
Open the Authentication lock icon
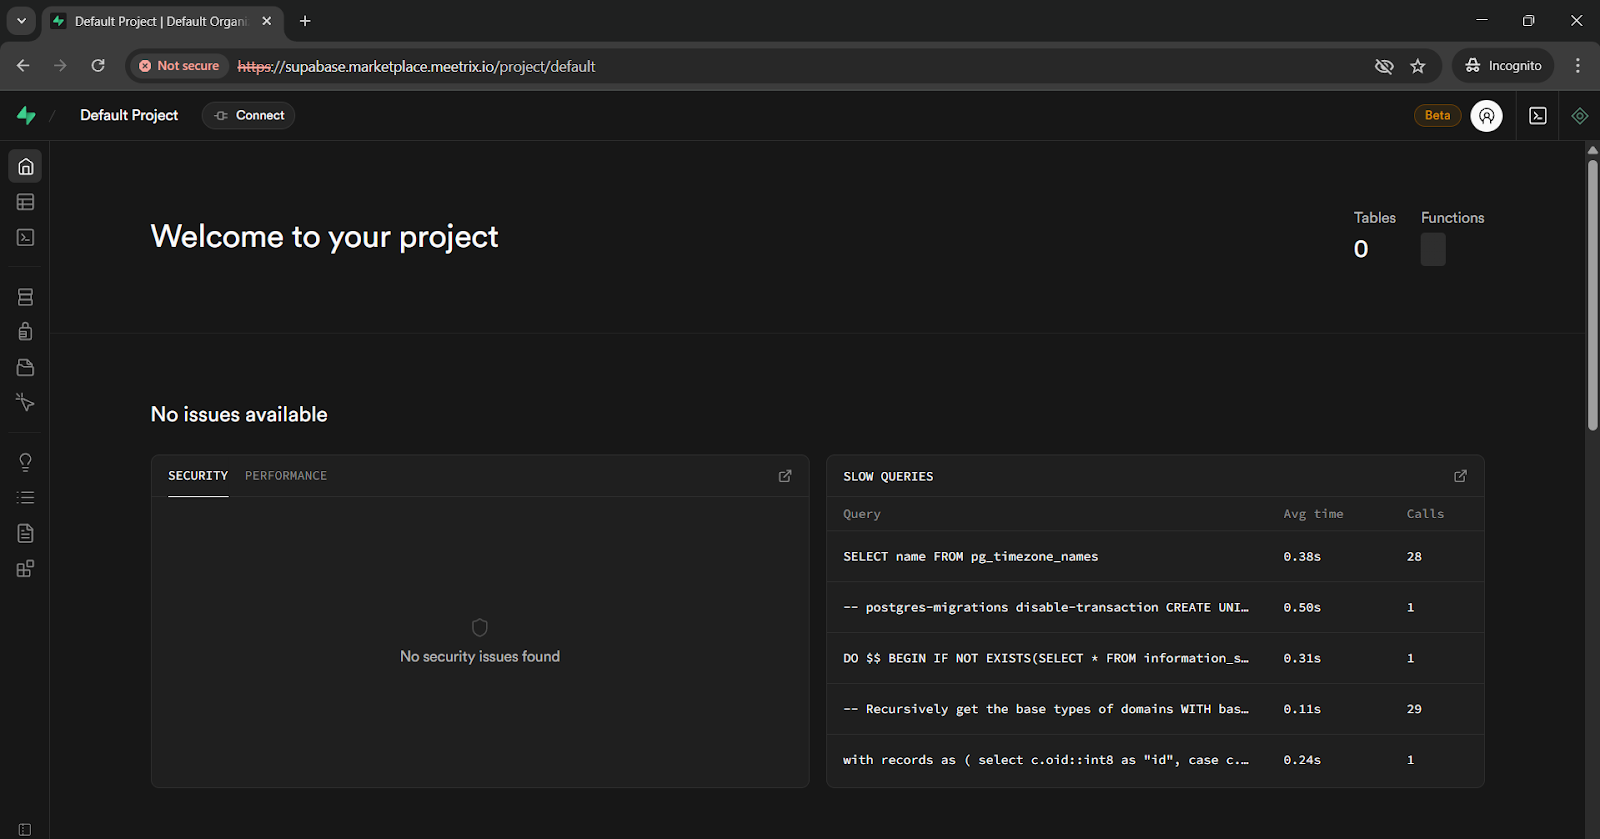pyautogui.click(x=26, y=332)
